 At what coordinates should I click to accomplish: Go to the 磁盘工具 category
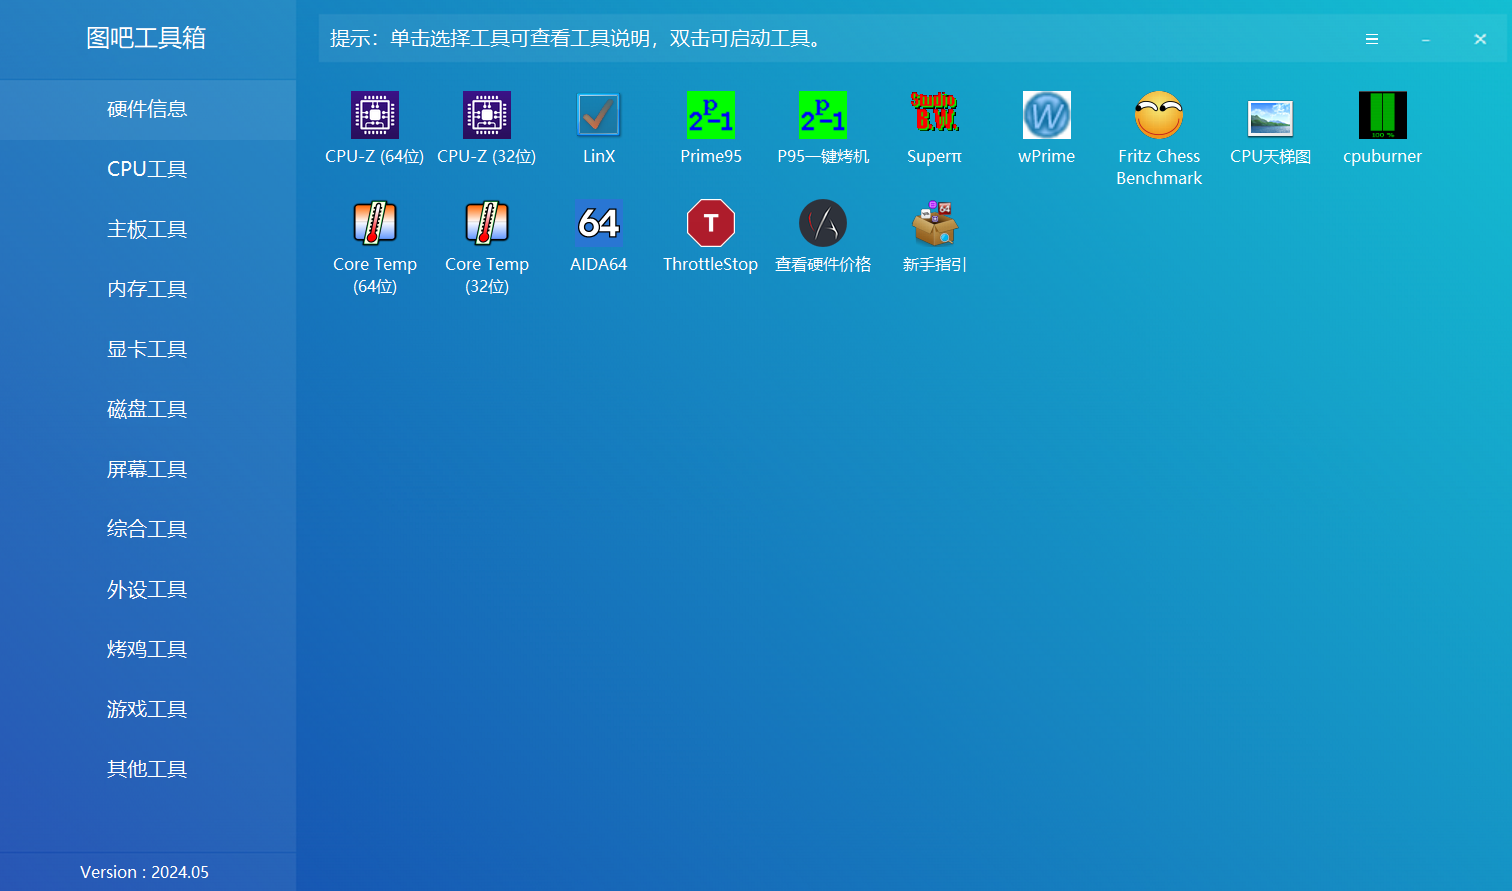click(x=148, y=409)
